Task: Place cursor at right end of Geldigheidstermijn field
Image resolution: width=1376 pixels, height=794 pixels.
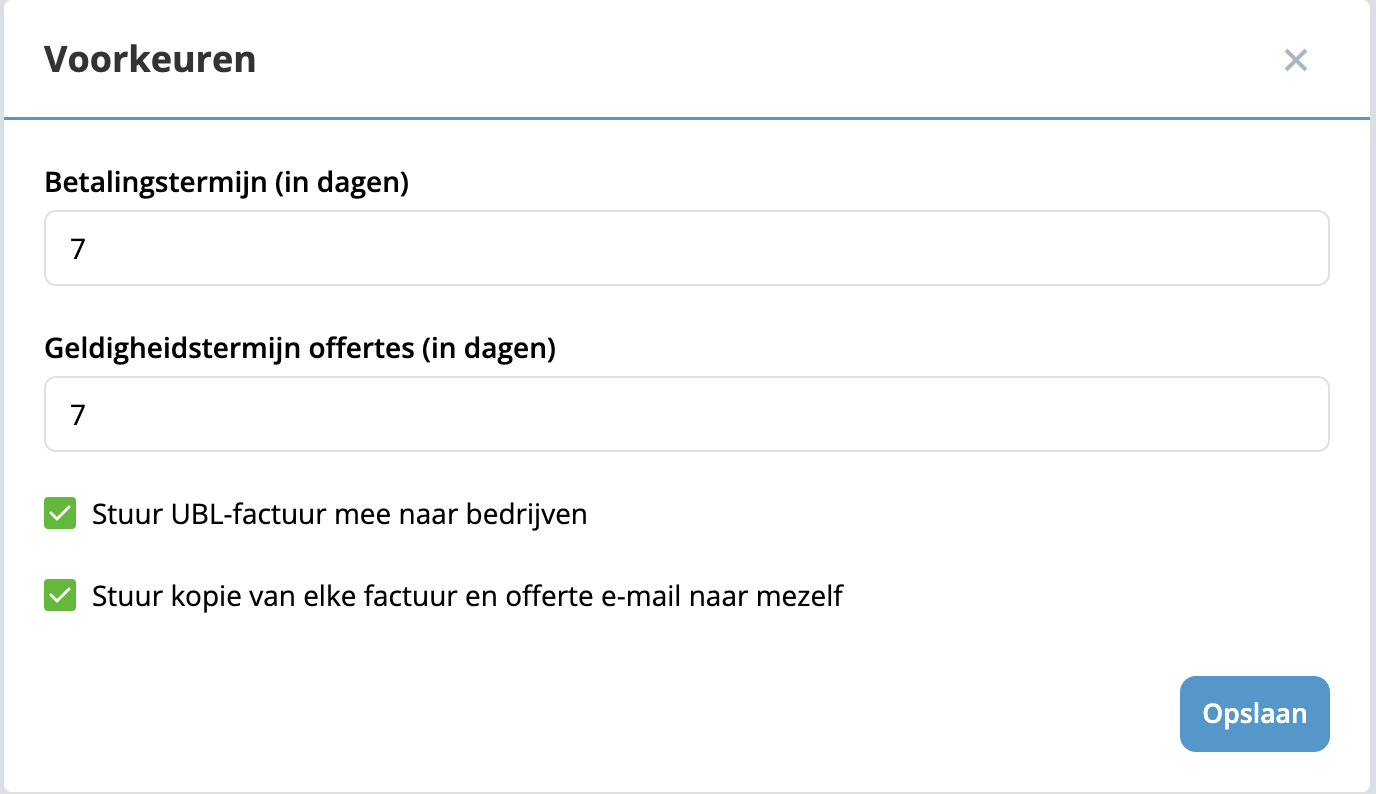Action: [x=1300, y=414]
